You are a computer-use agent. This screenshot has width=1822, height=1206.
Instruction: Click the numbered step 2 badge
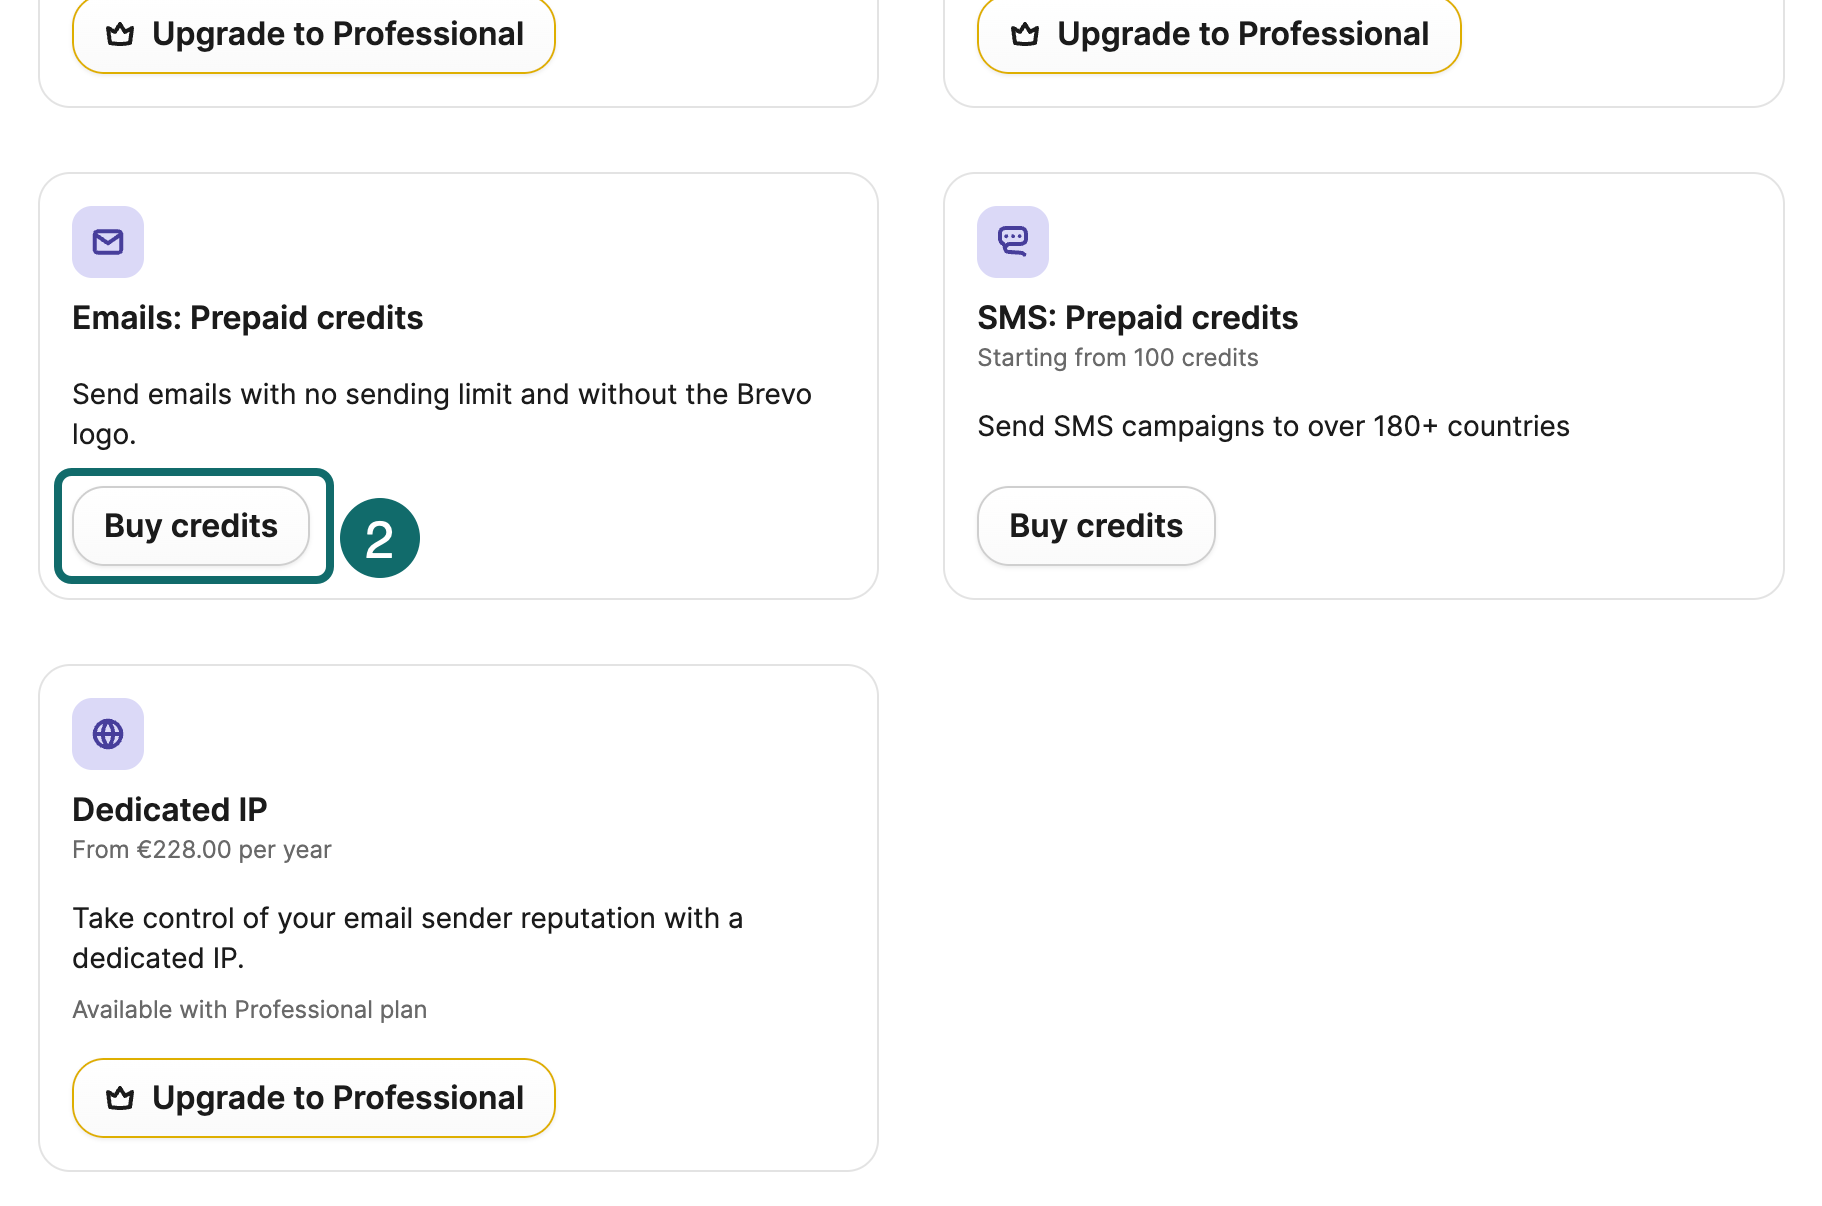[x=380, y=538]
